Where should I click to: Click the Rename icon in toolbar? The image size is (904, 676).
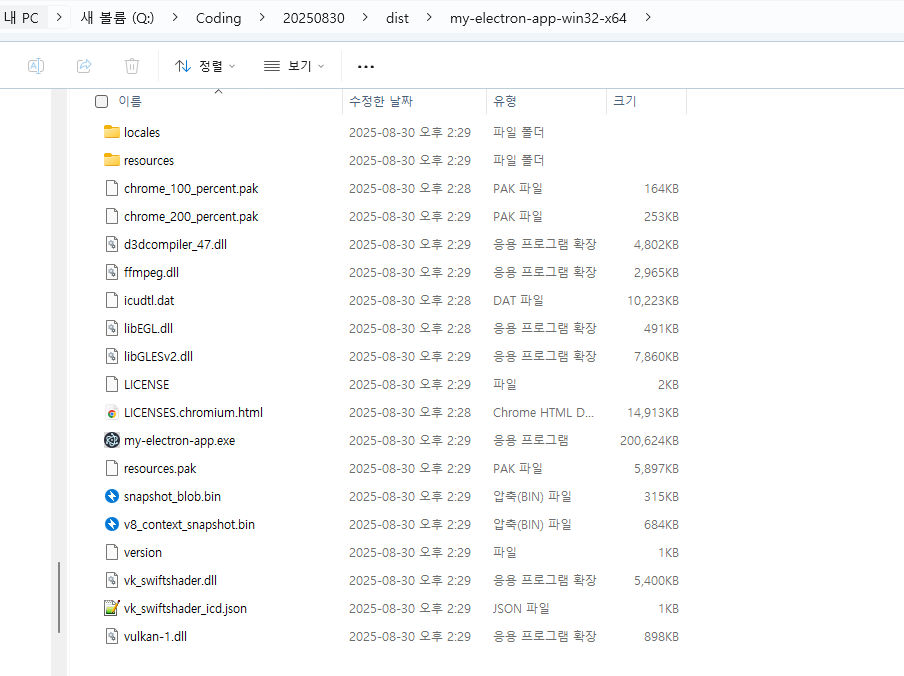coord(35,66)
